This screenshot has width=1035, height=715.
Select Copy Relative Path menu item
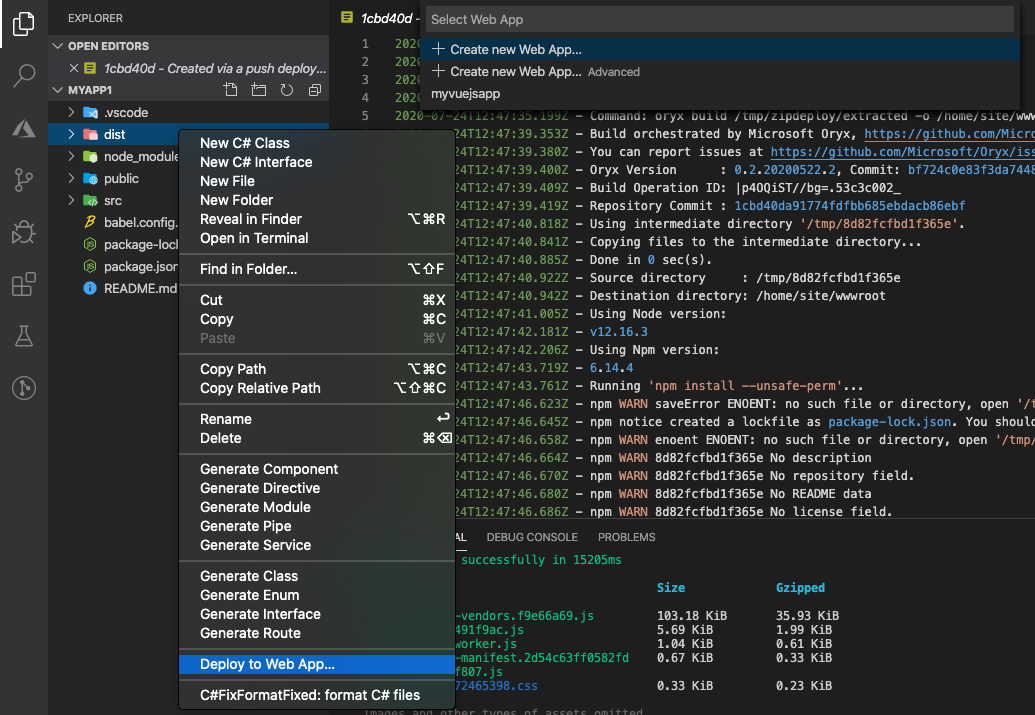tap(317, 388)
